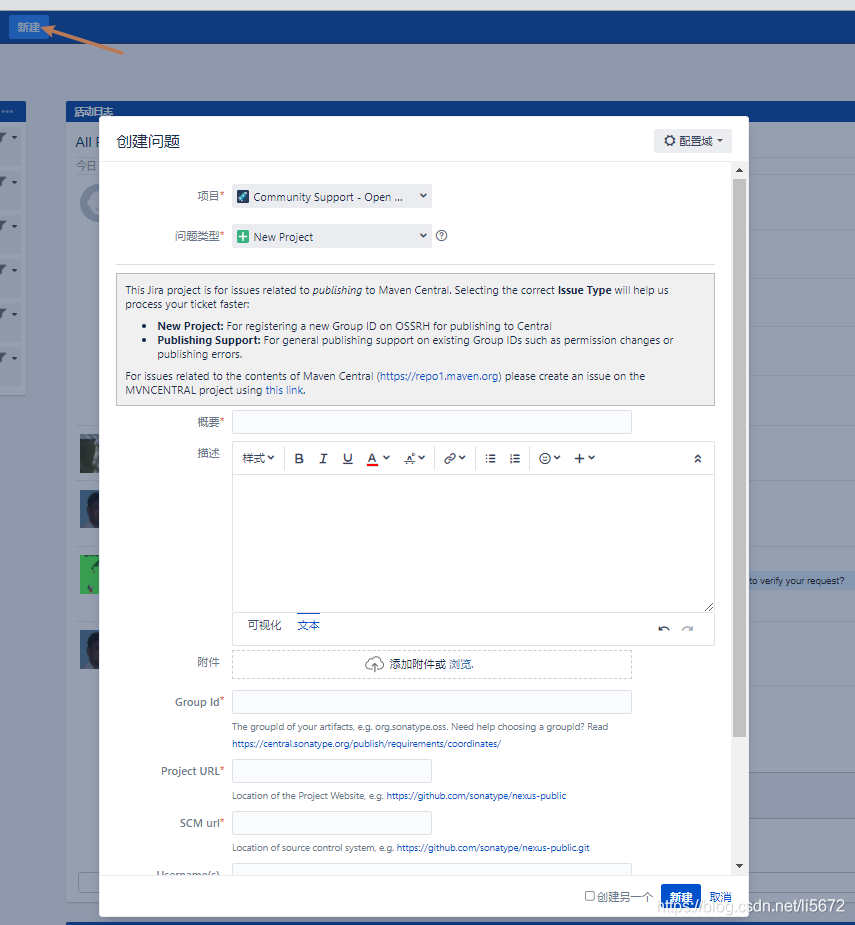Insert a numbered list
The height and width of the screenshot is (925, 855).
[515, 458]
